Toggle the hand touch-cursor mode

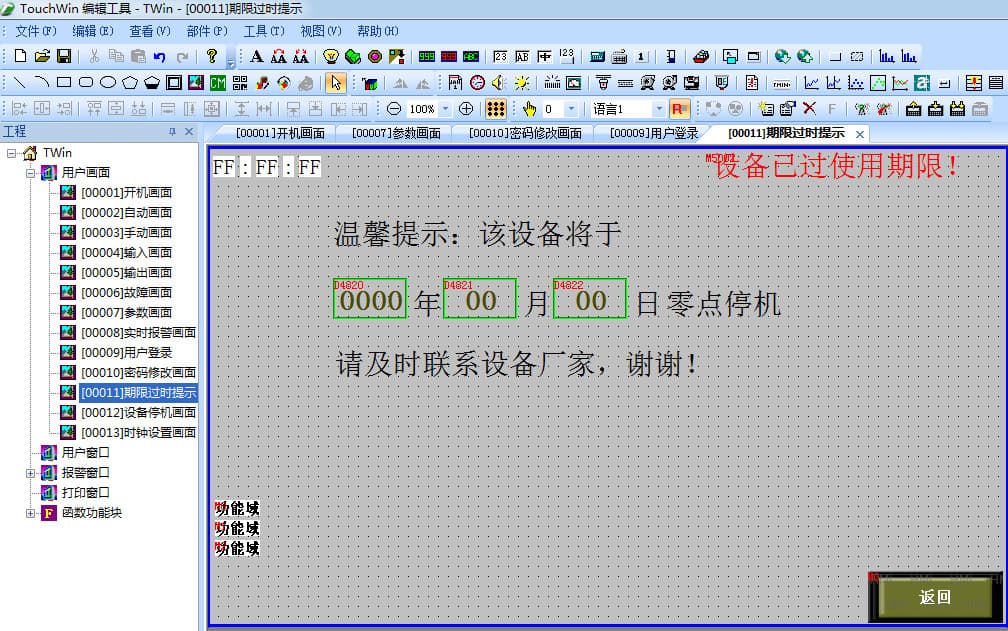(x=529, y=108)
